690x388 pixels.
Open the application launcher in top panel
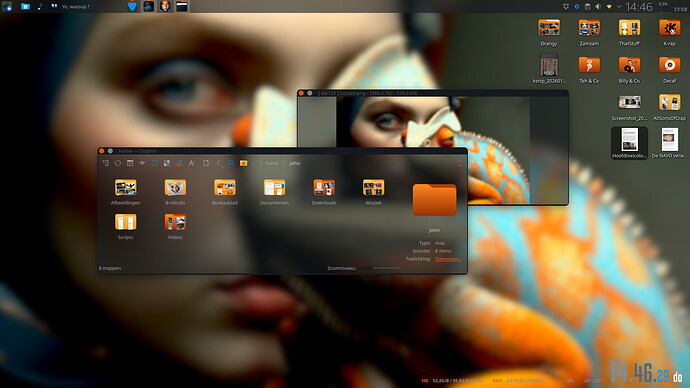tap(7, 6)
